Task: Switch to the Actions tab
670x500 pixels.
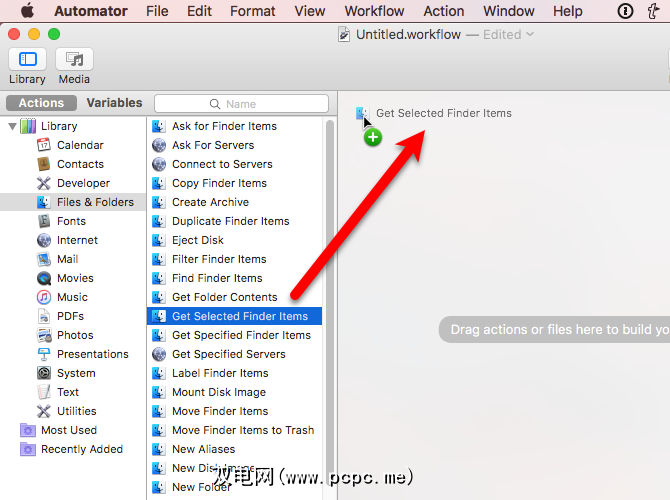Action: click(x=41, y=103)
